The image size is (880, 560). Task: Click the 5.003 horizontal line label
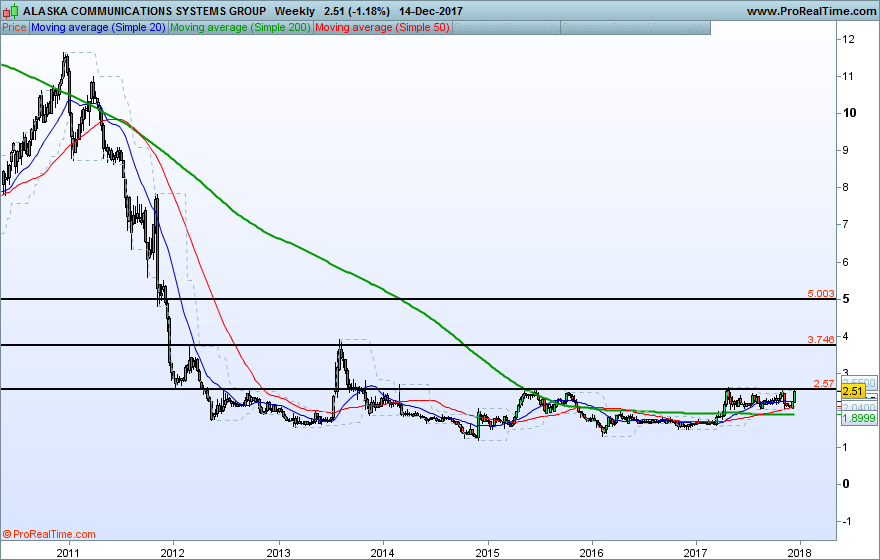point(821,293)
